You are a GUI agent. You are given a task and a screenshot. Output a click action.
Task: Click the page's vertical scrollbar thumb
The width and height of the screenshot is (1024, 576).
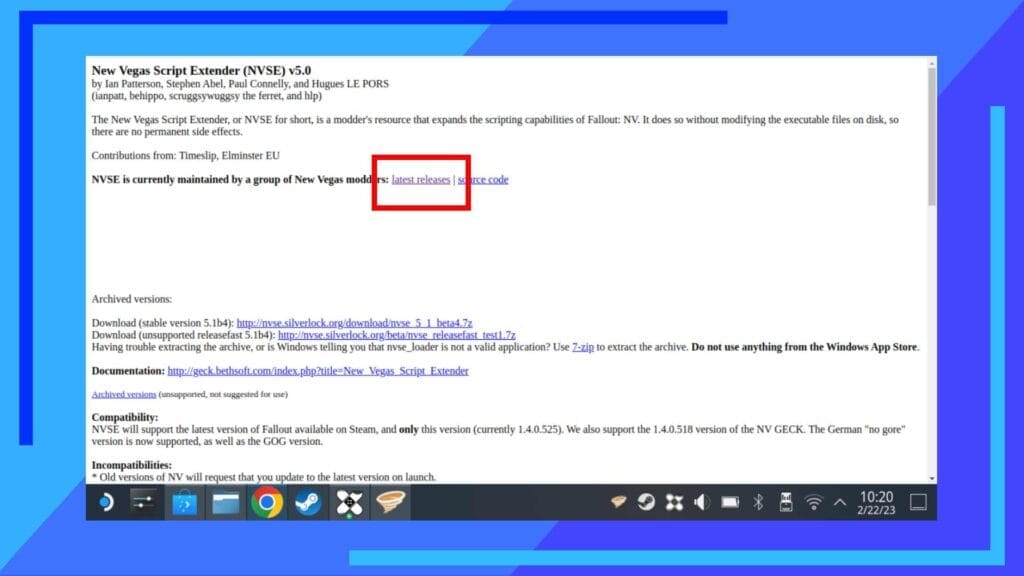[x=931, y=135]
